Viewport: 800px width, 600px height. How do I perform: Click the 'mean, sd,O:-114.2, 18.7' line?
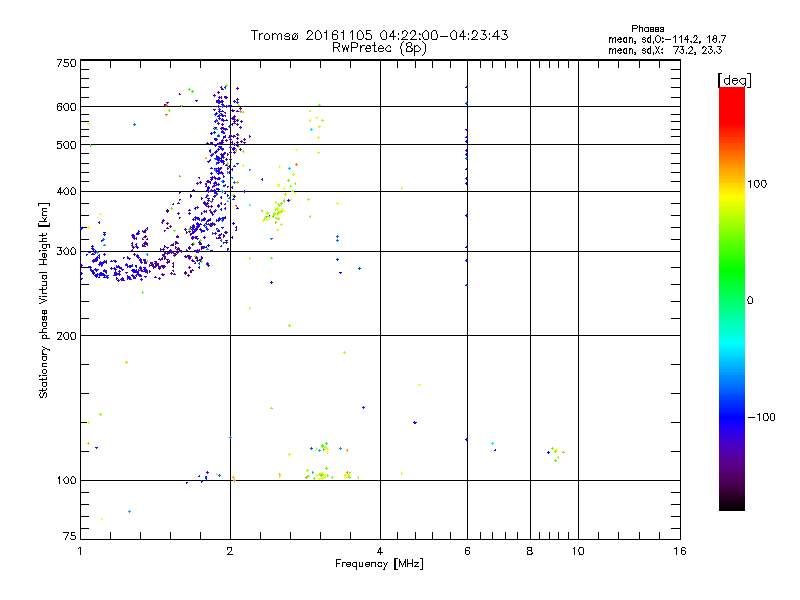click(667, 39)
